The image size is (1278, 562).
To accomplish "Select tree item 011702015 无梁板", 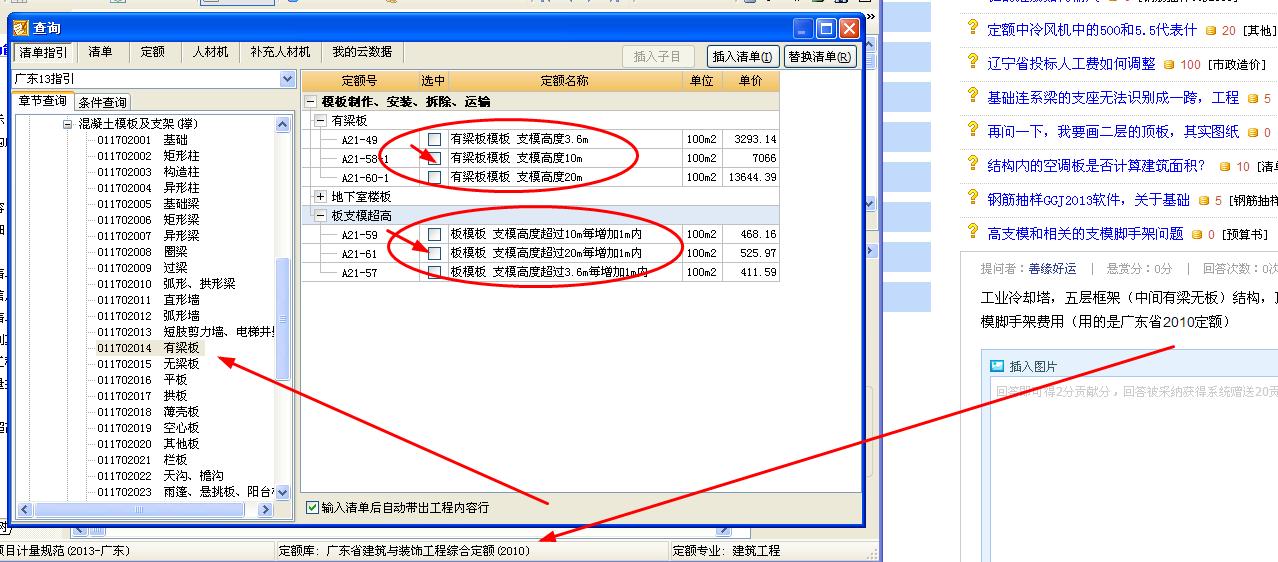I will [148, 364].
